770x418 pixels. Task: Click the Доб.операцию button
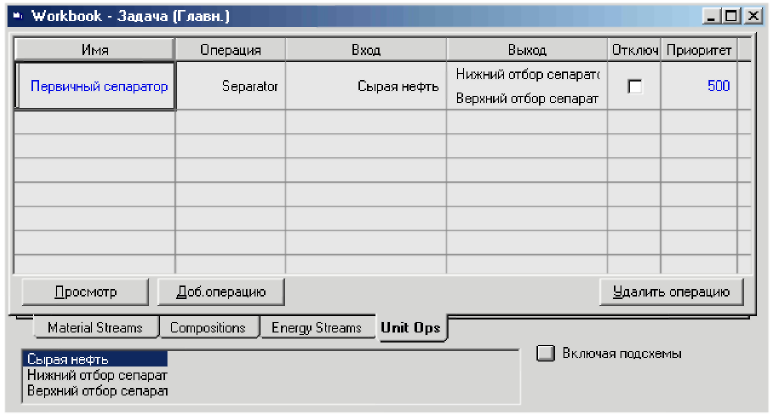coord(220,292)
